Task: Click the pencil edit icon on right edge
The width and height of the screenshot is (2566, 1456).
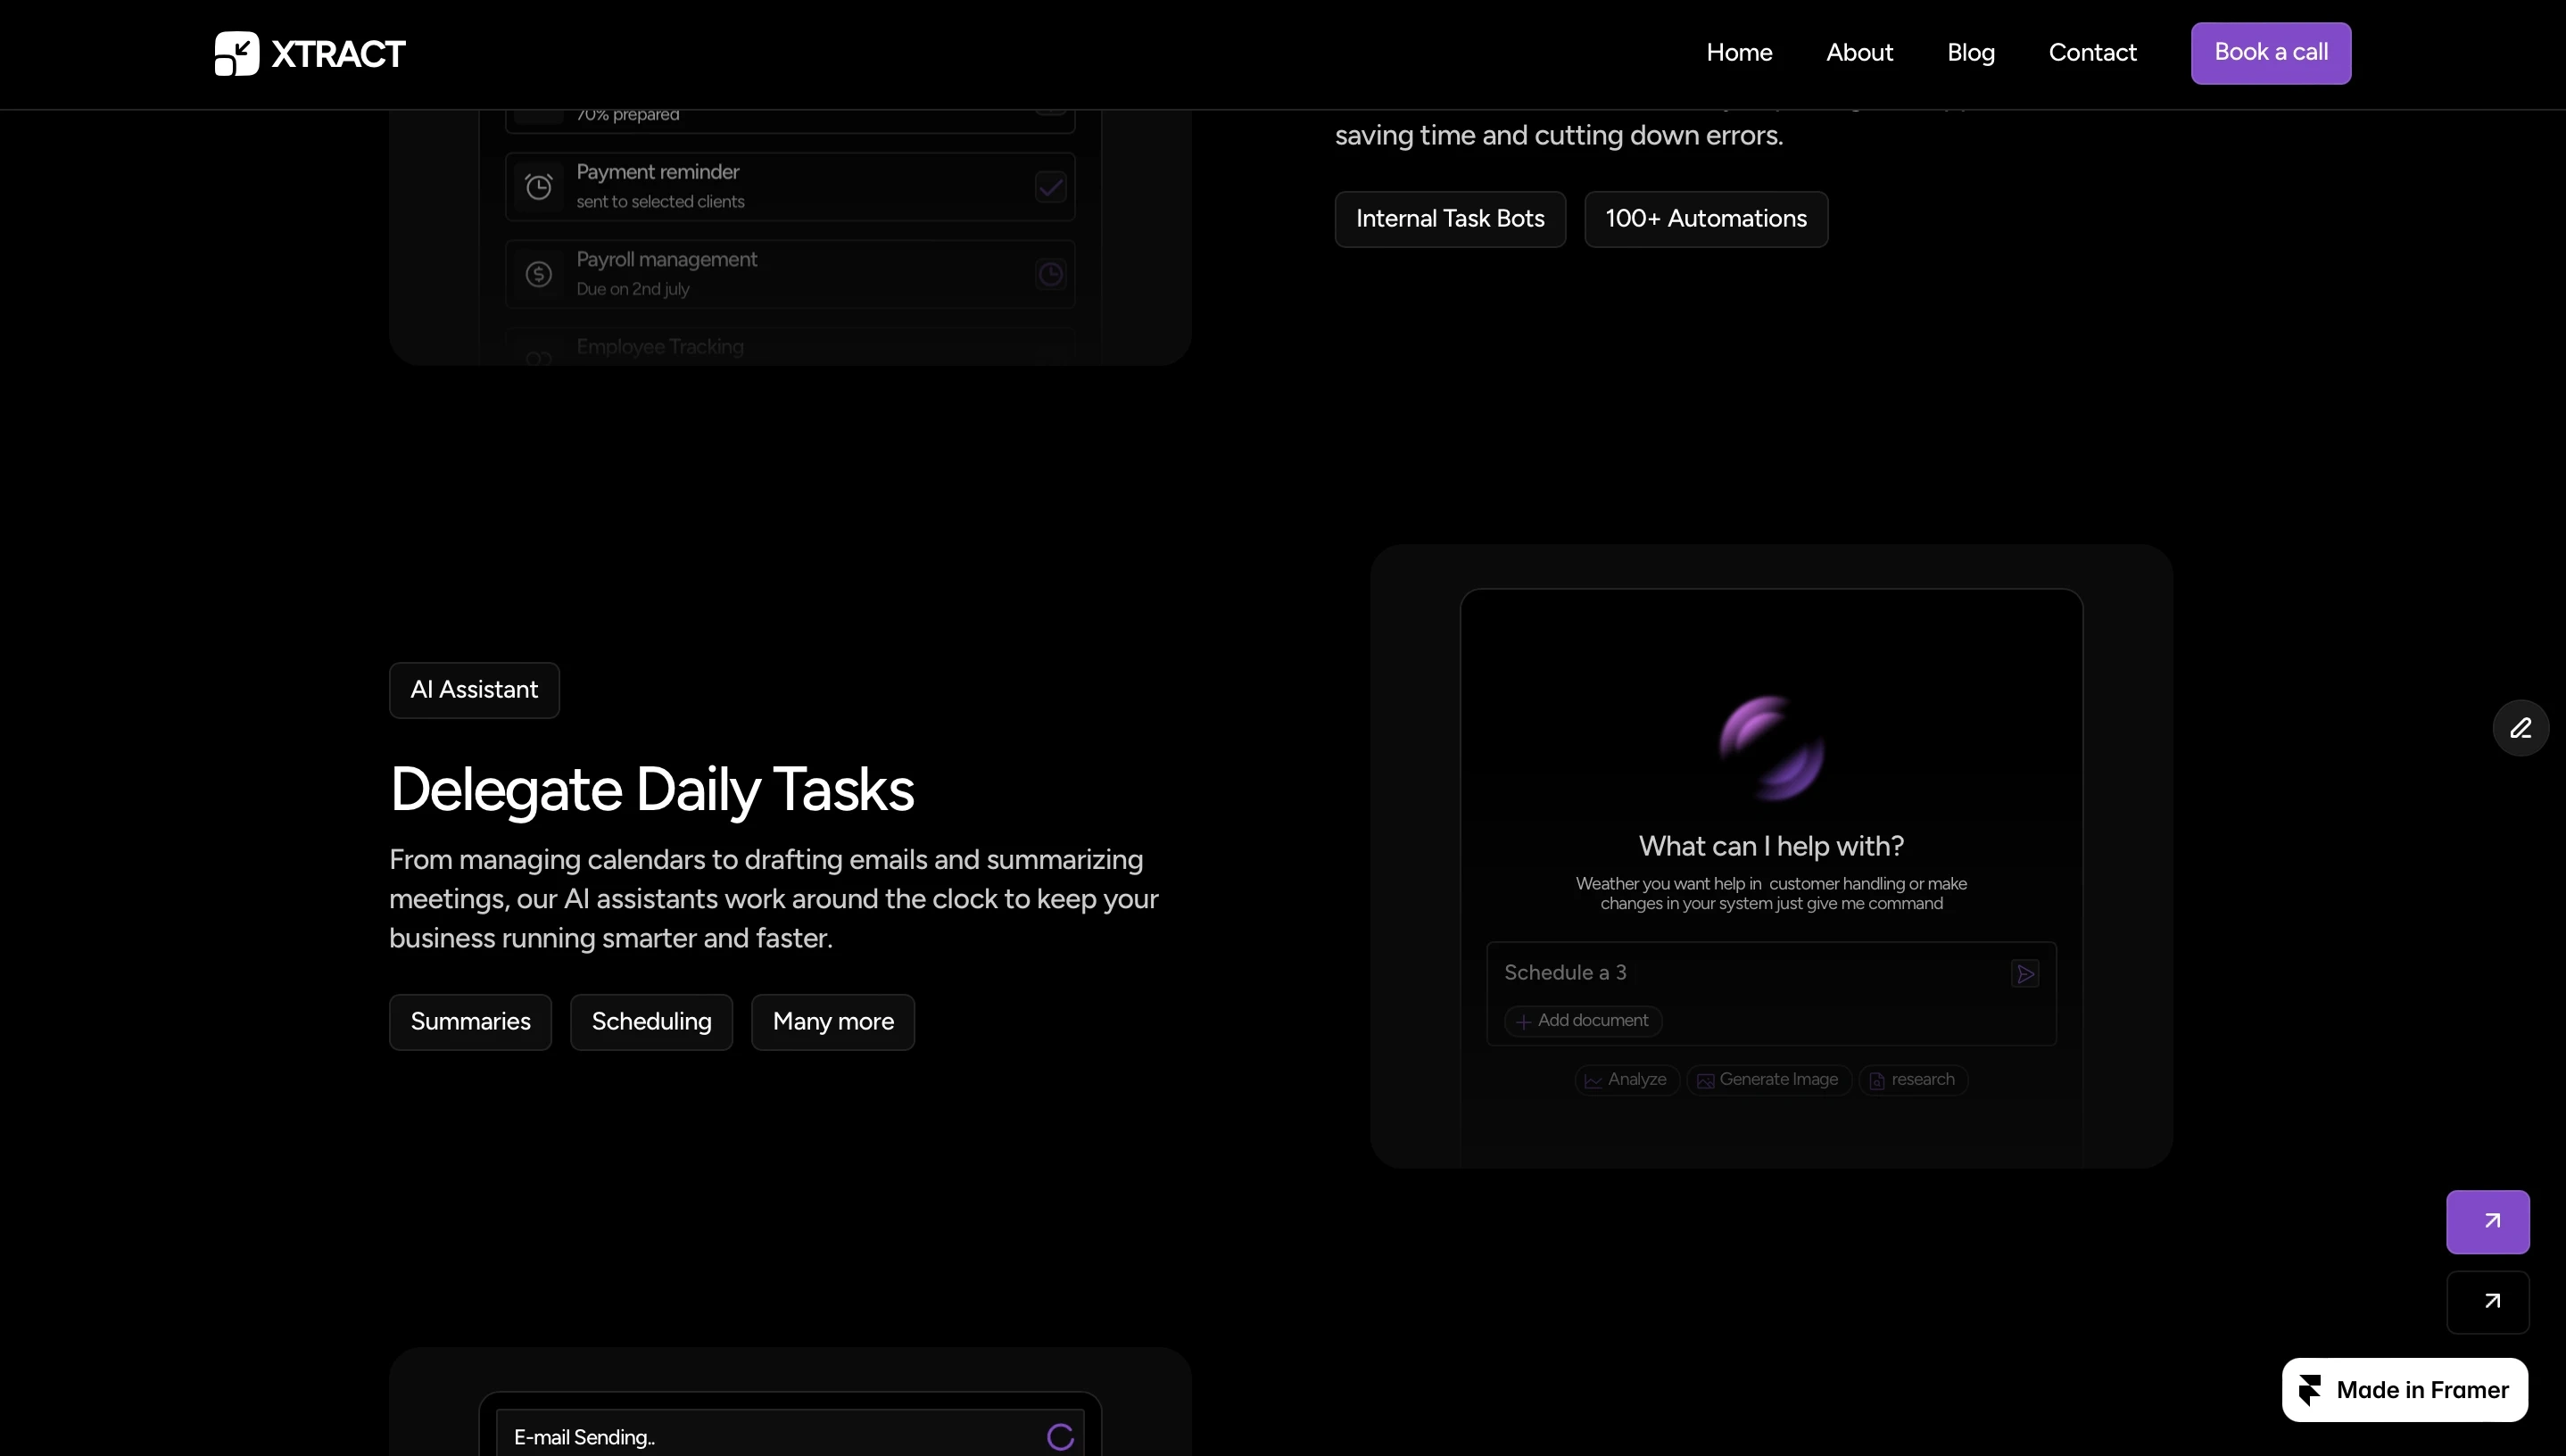Action: pos(2520,728)
